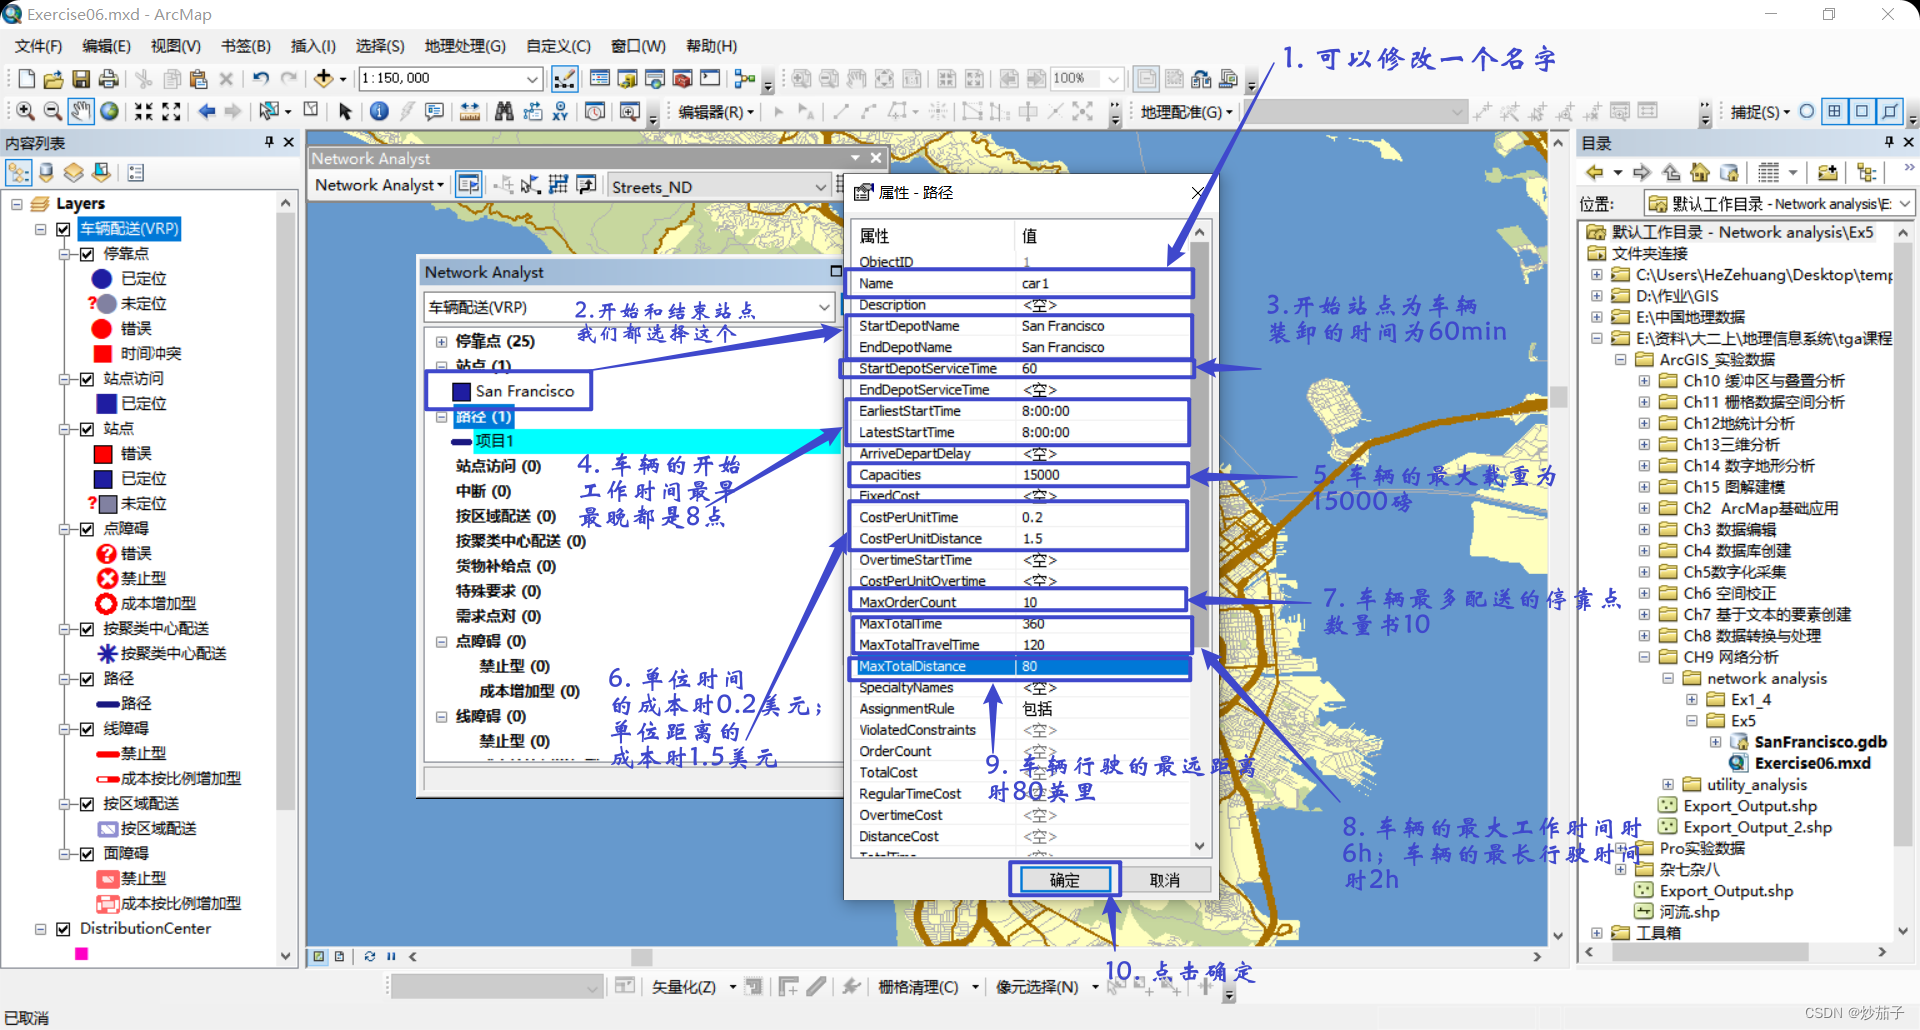
Task: Click the pink color swatch under DistributionCenter
Action: (82, 953)
